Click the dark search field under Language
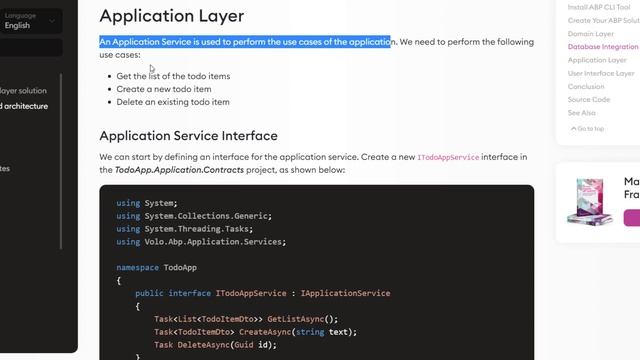 click(31, 47)
